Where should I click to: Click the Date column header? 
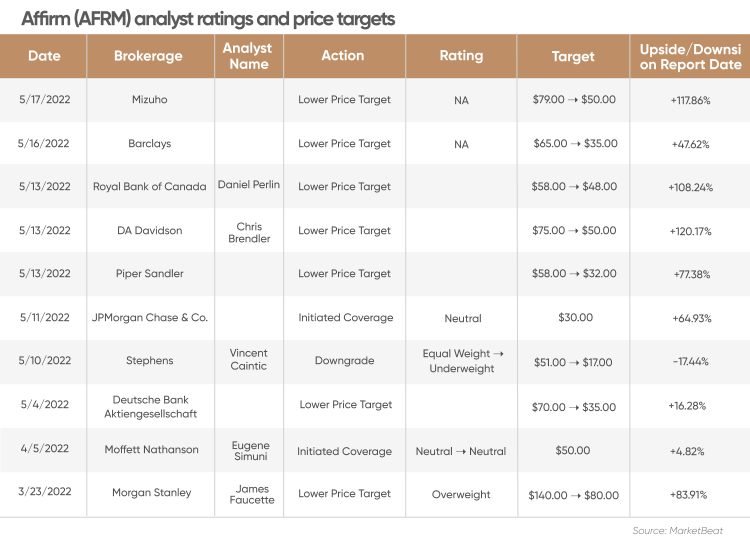pos(44,56)
